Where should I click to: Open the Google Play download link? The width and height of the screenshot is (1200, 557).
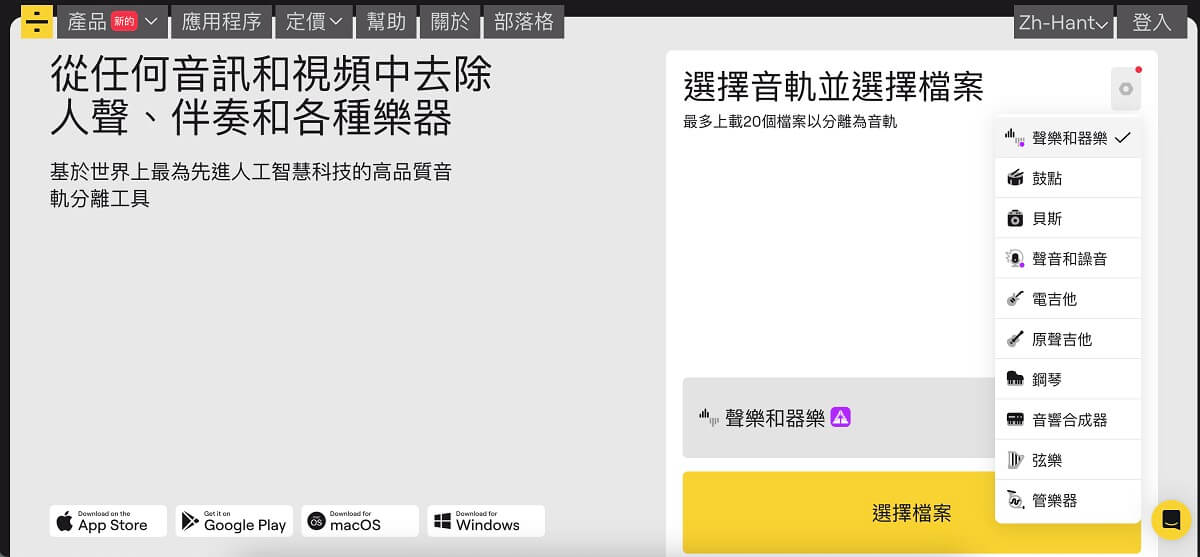[x=234, y=521]
